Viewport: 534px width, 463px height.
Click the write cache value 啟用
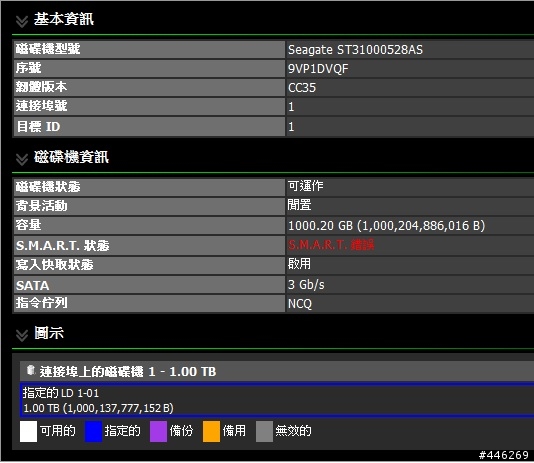click(299, 264)
